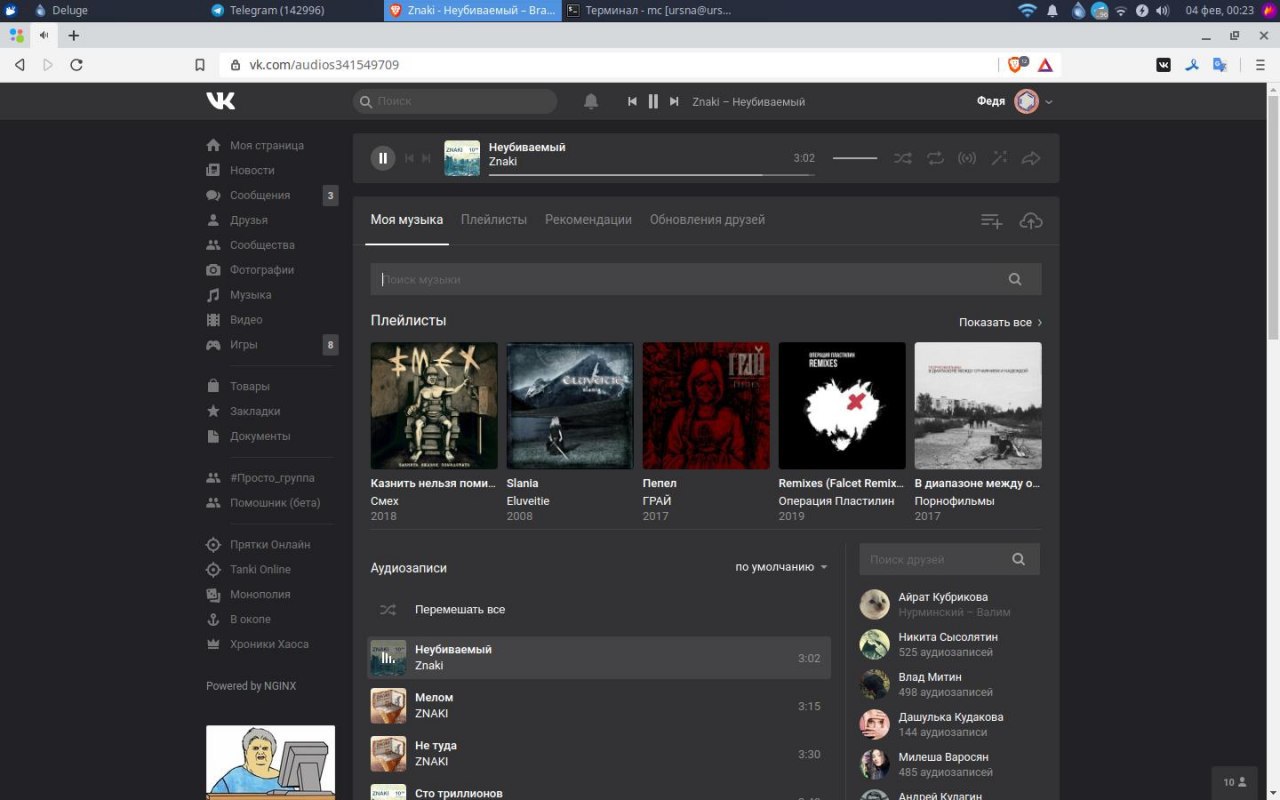Click Показать все playlists link
The image size is (1280, 800).
point(1000,323)
